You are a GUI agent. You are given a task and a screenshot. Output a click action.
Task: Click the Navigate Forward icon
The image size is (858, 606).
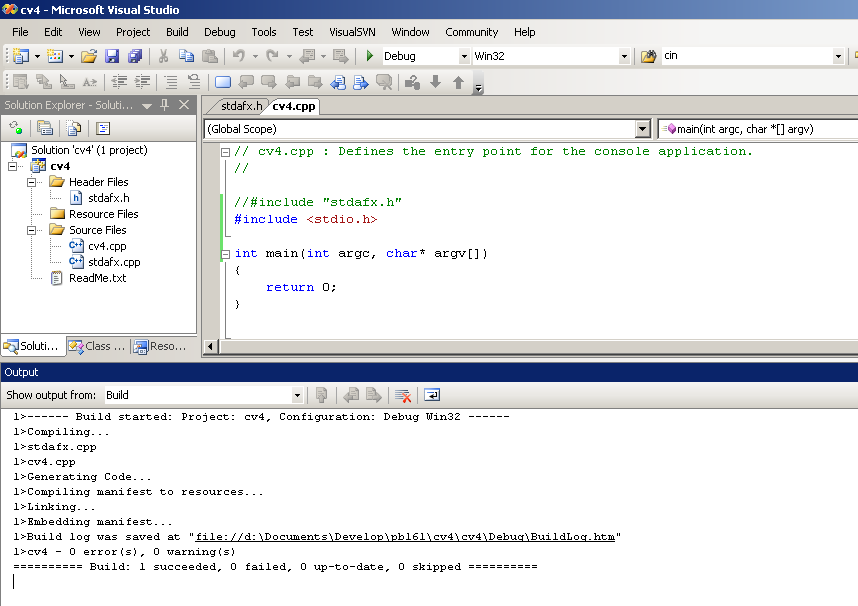[x=340, y=56]
